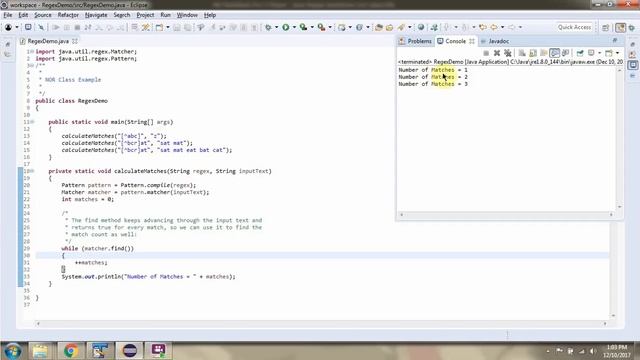Click the grey Terminate square in console toolbar
The image size is (640, 360).
click(x=486, y=53)
